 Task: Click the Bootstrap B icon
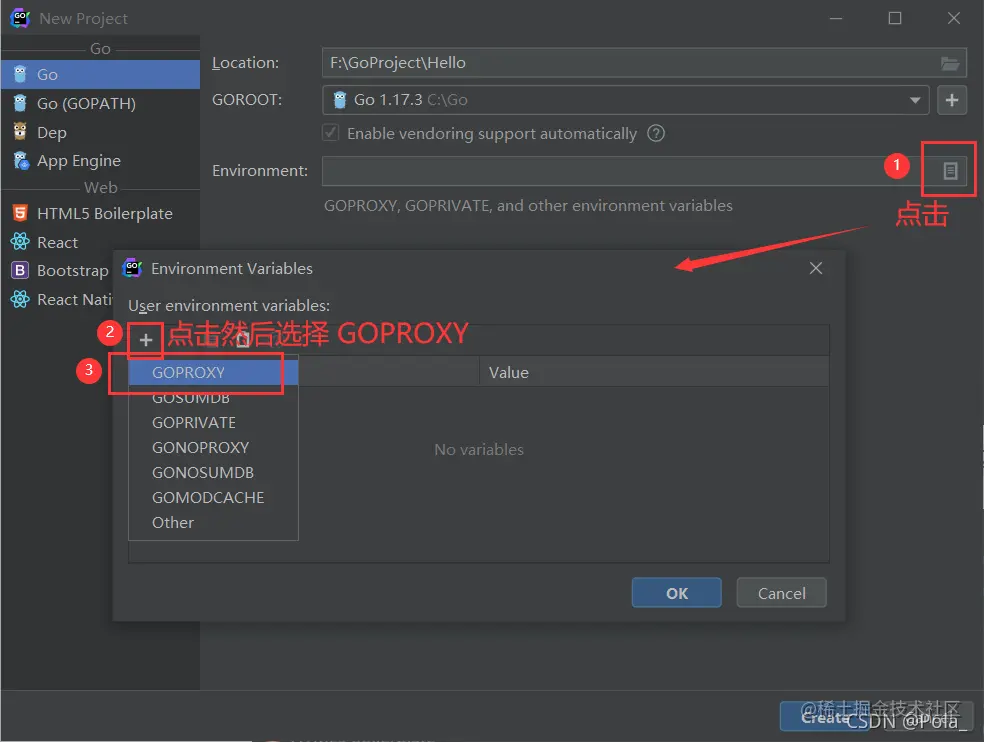click(20, 270)
